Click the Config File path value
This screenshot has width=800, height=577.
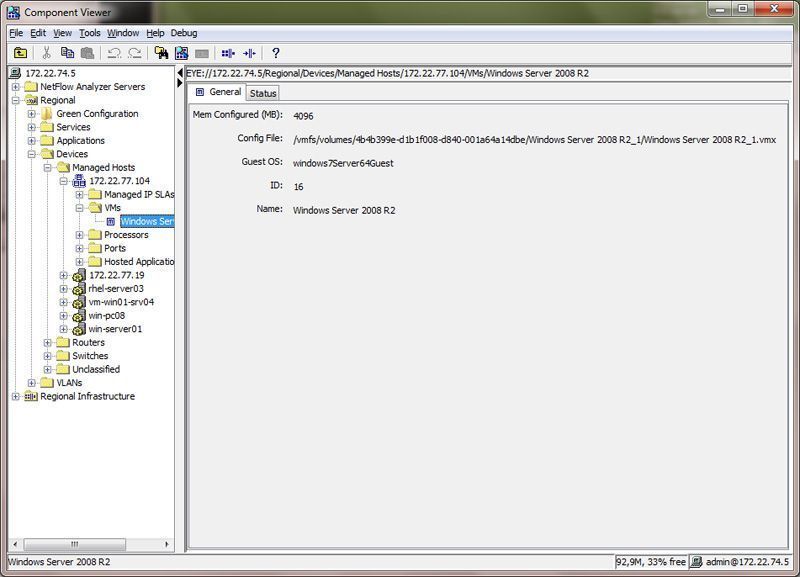click(534, 139)
